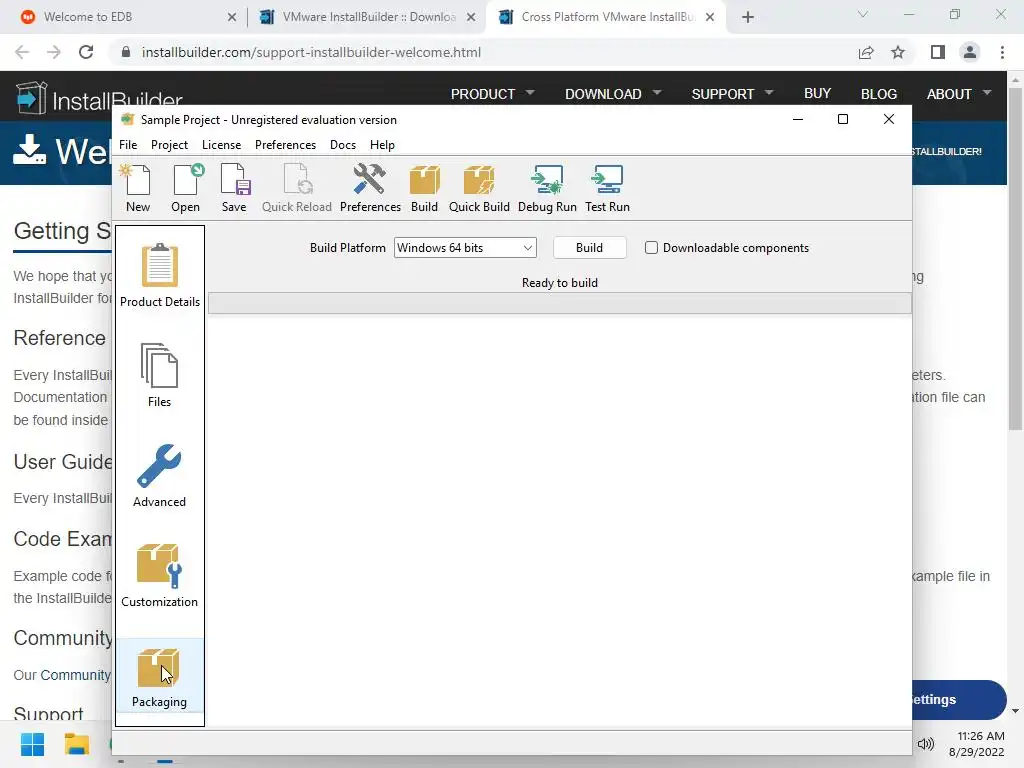
Task: Expand the DOWNLOAD menu on website
Action: click(x=613, y=94)
